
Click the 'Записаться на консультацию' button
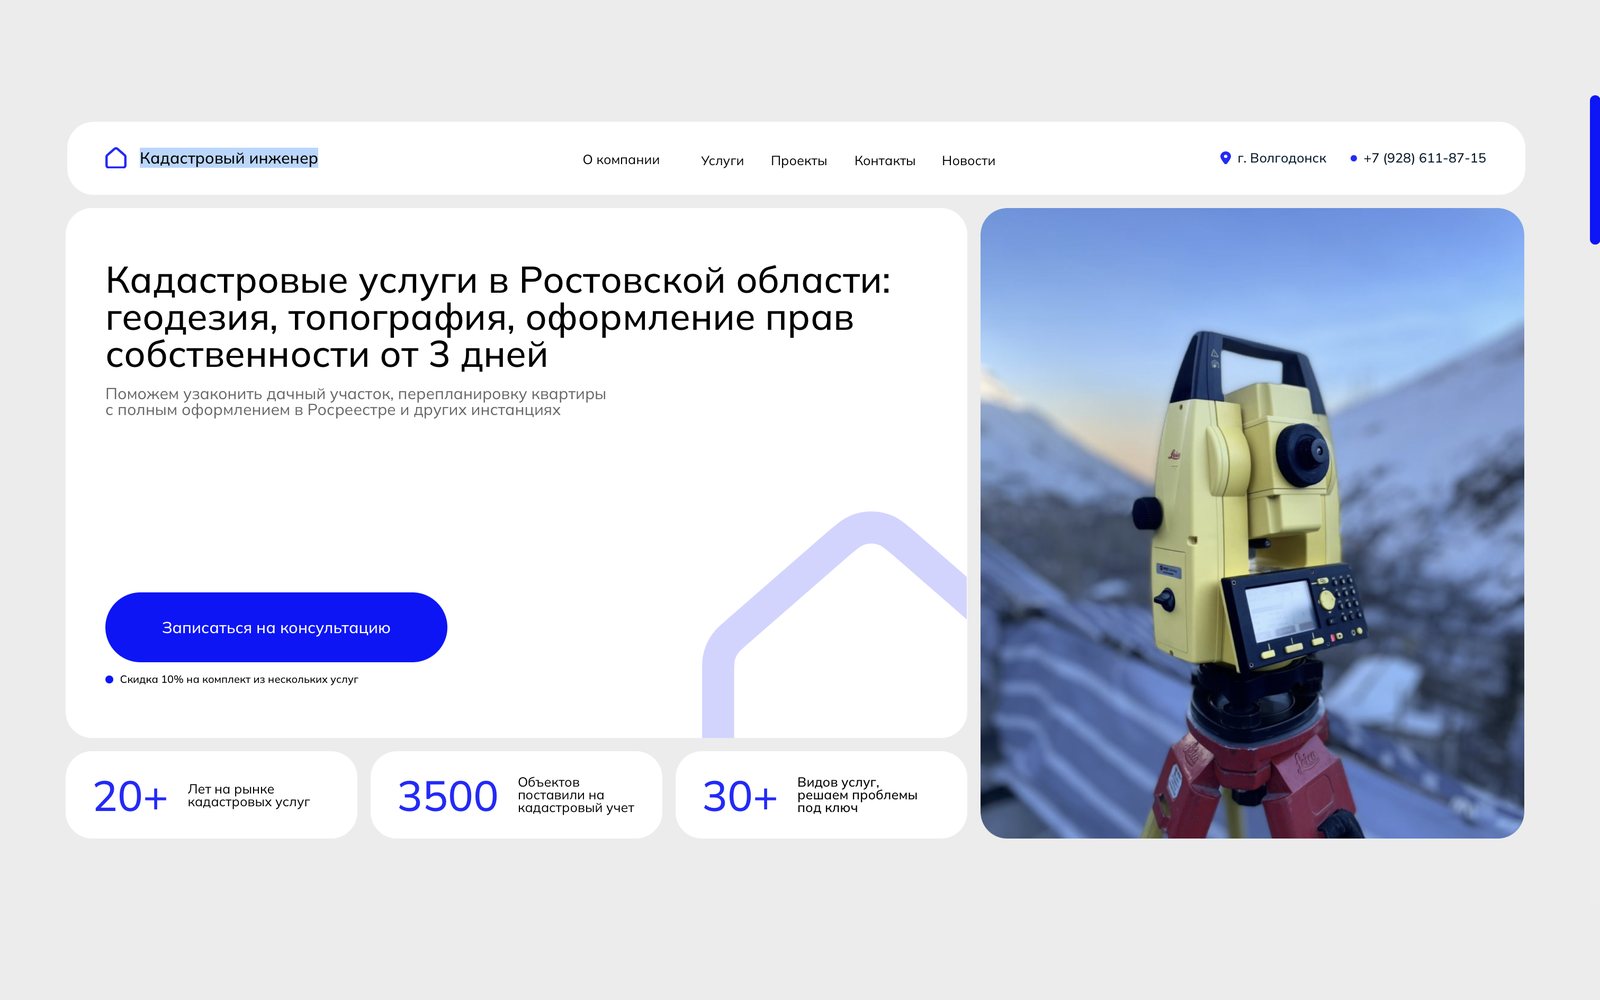click(276, 627)
